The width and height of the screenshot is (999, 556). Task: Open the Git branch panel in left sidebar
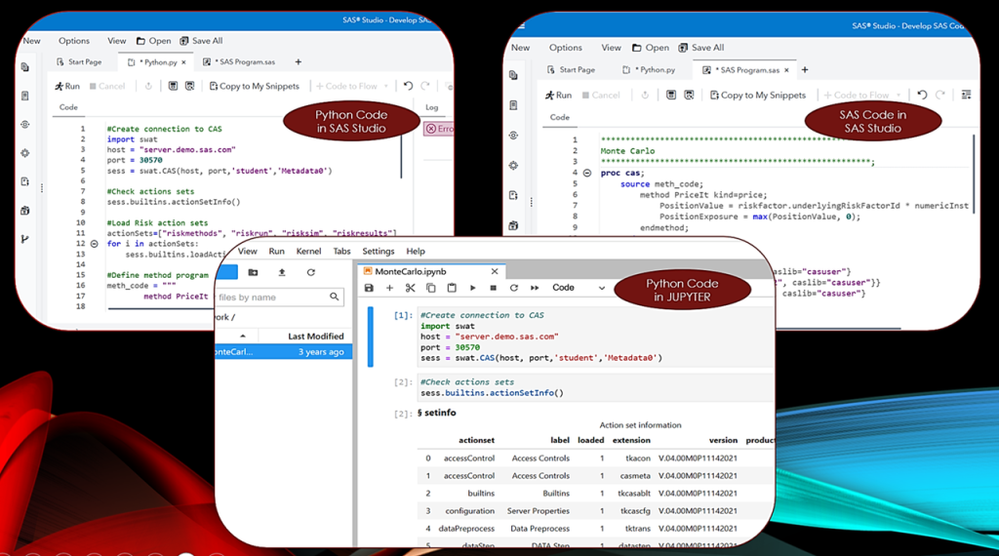click(x=25, y=239)
